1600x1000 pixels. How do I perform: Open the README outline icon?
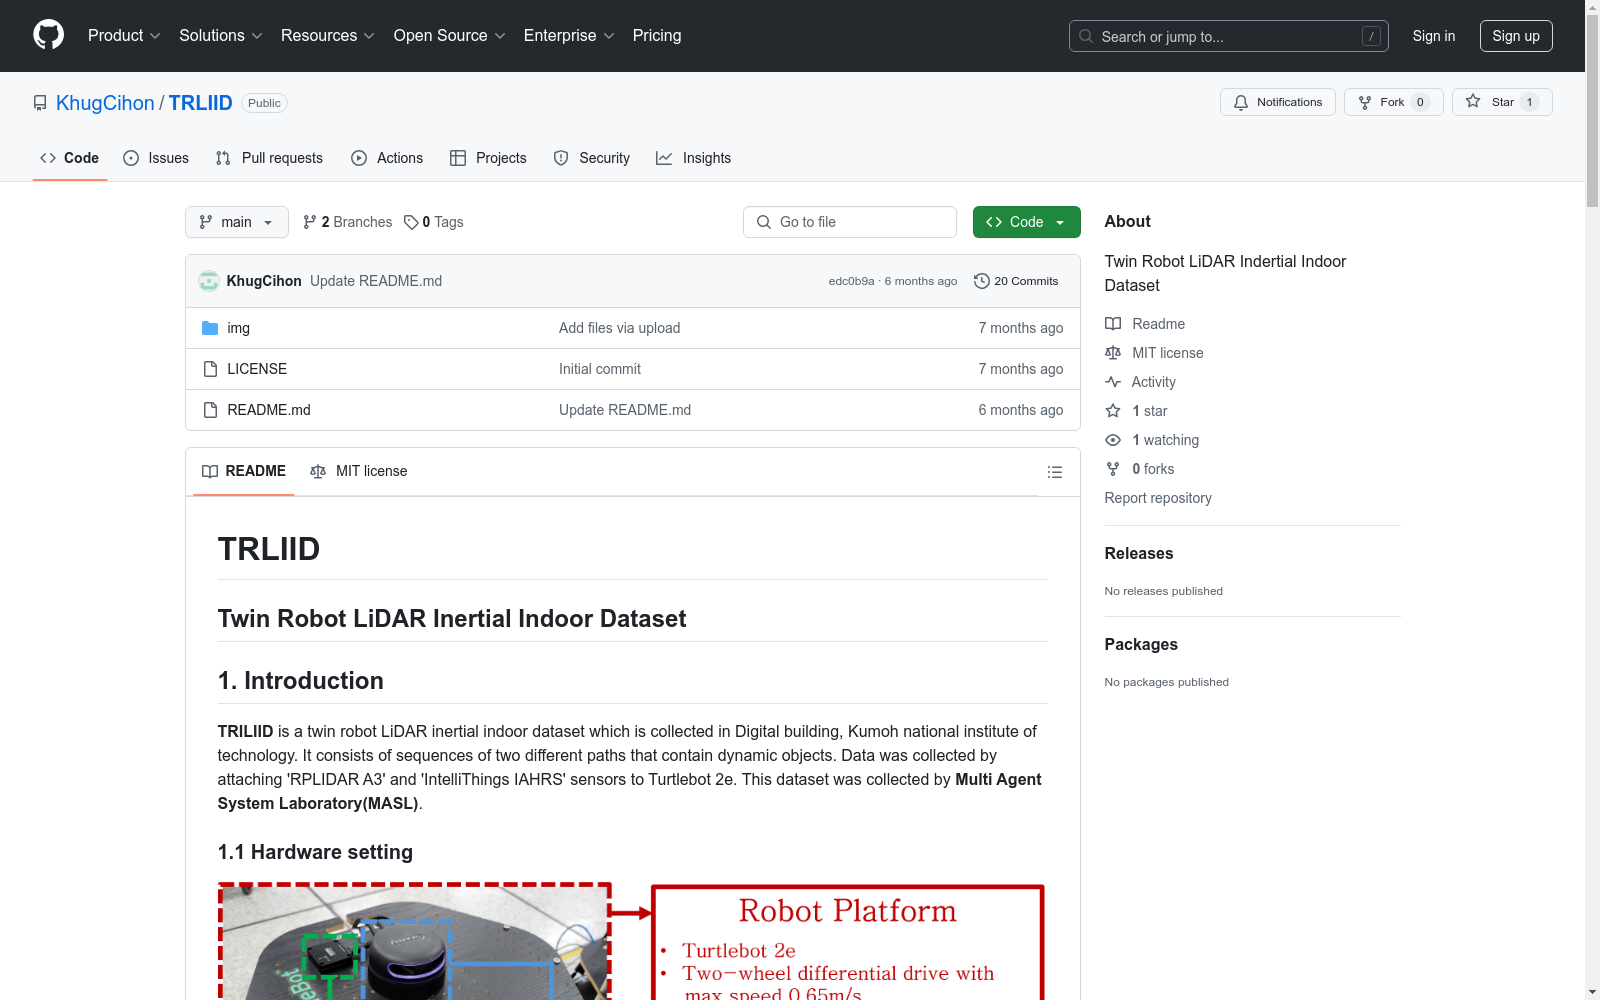tap(1055, 472)
